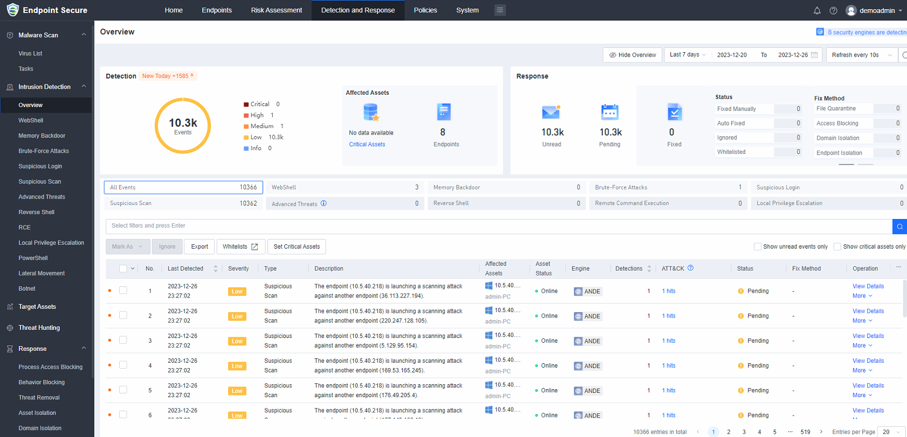The height and width of the screenshot is (437, 907).
Task: Collapse the Intrusion Detection section
Action: click(83, 87)
